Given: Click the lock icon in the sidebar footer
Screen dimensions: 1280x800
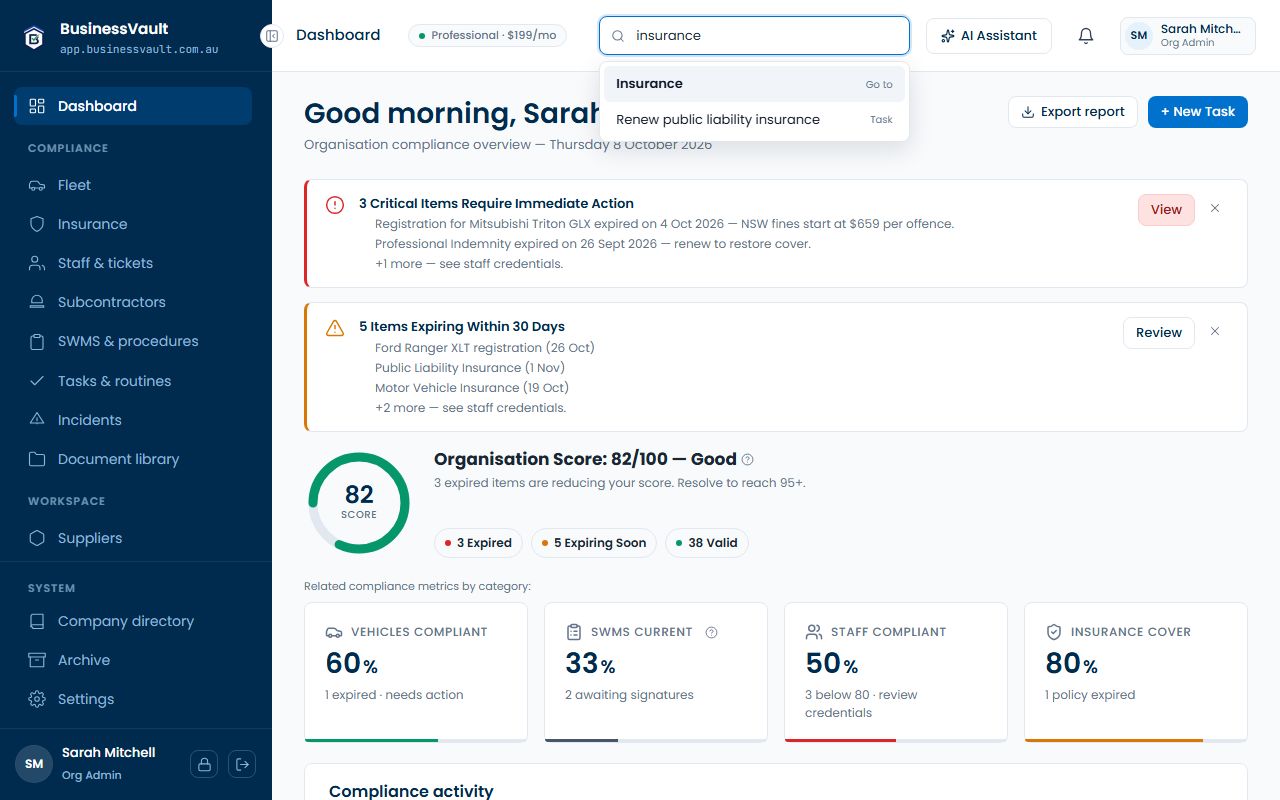Looking at the screenshot, I should click(x=204, y=764).
